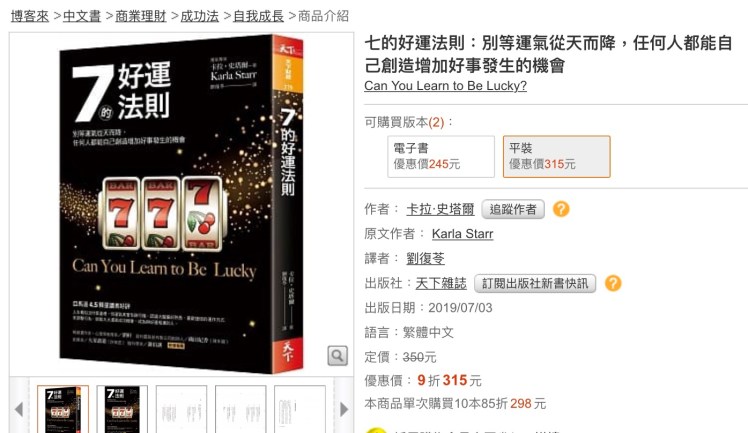Go to 中文書 breadcrumb category
Viewport: 748px width, 433px height.
pyautogui.click(x=82, y=16)
